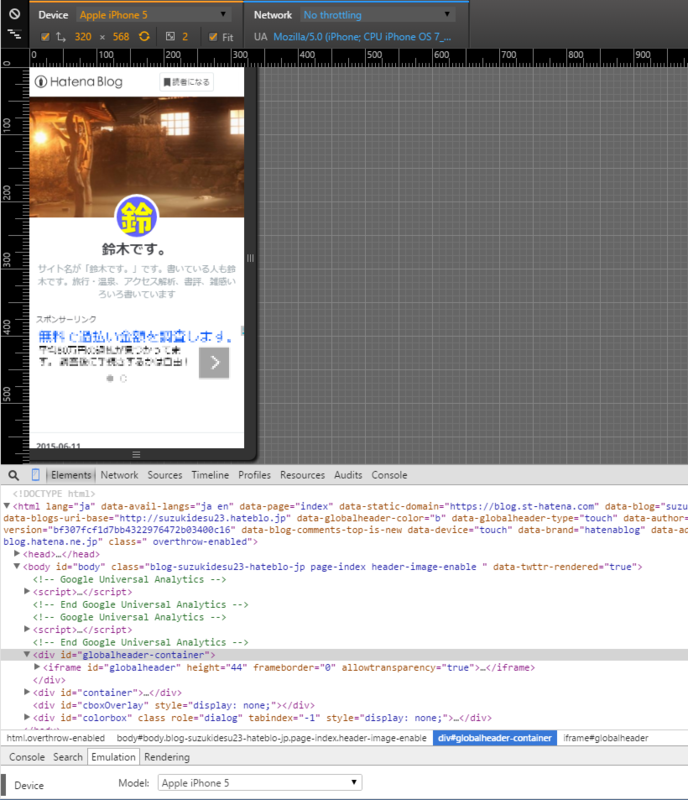Open the drawer Search tab
Screen dimensions: 688x800
click(x=68, y=757)
